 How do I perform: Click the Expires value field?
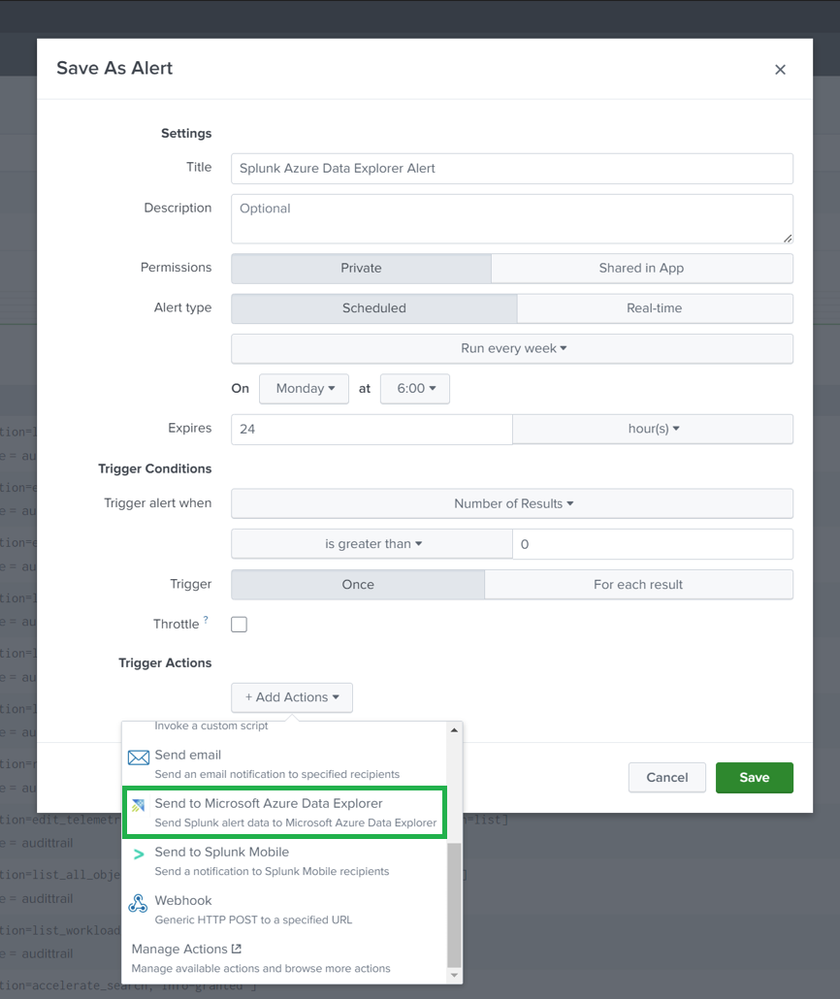click(x=372, y=429)
